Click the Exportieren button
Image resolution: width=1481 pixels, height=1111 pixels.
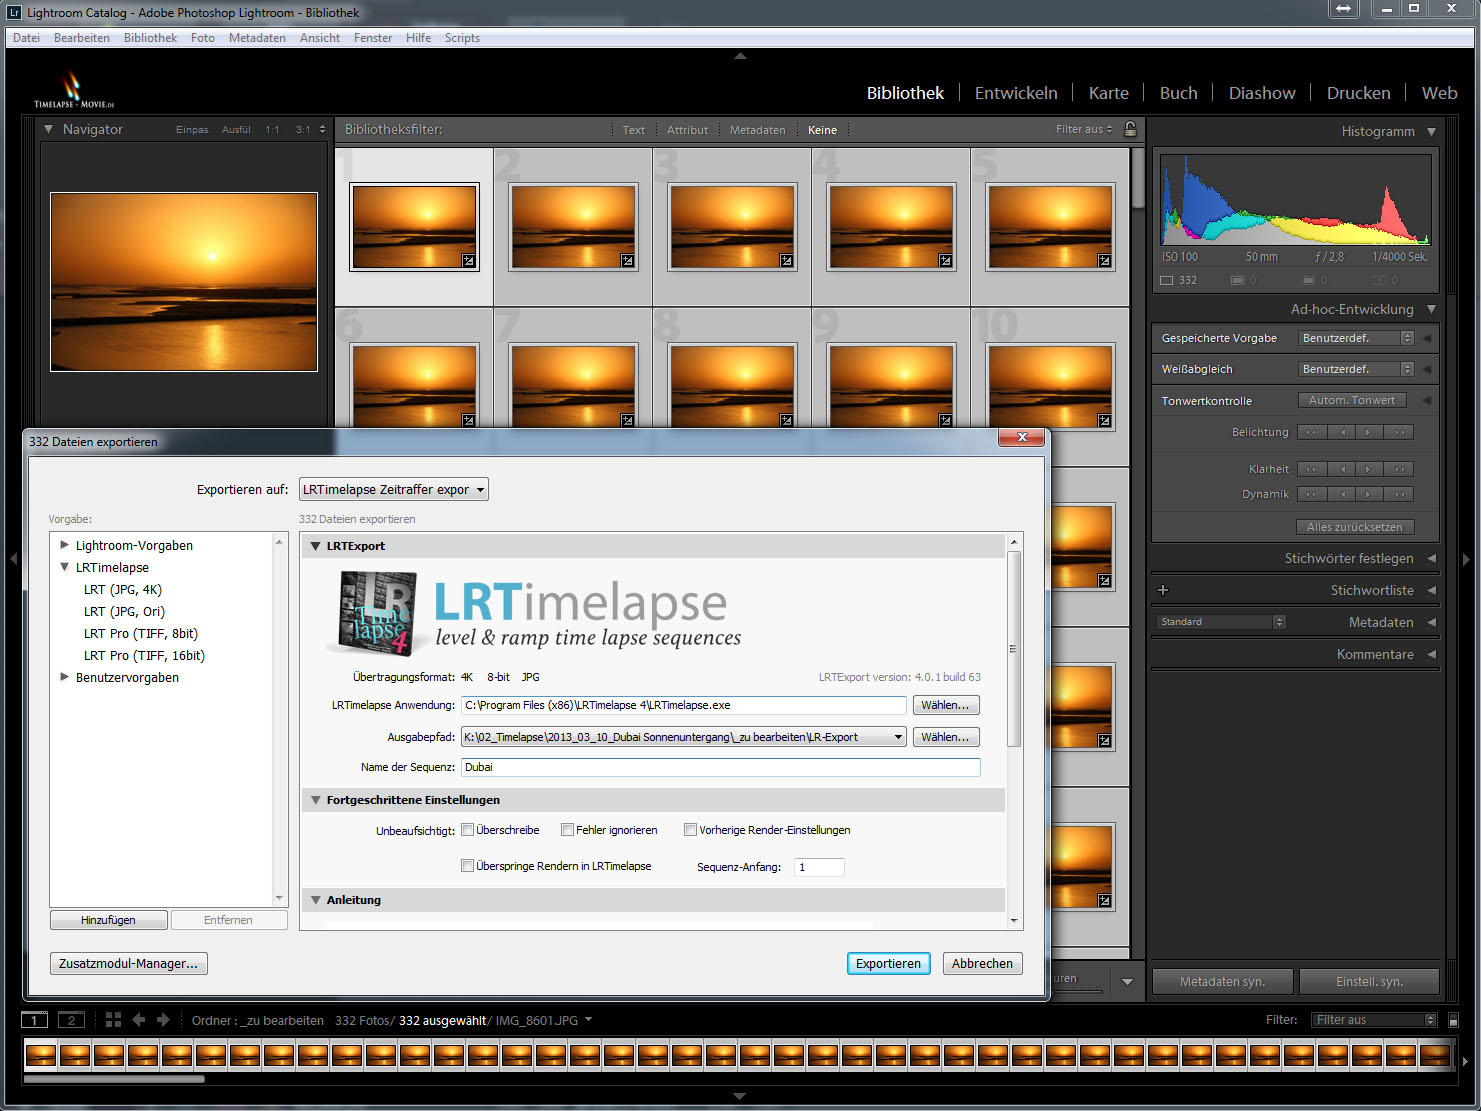click(x=888, y=963)
